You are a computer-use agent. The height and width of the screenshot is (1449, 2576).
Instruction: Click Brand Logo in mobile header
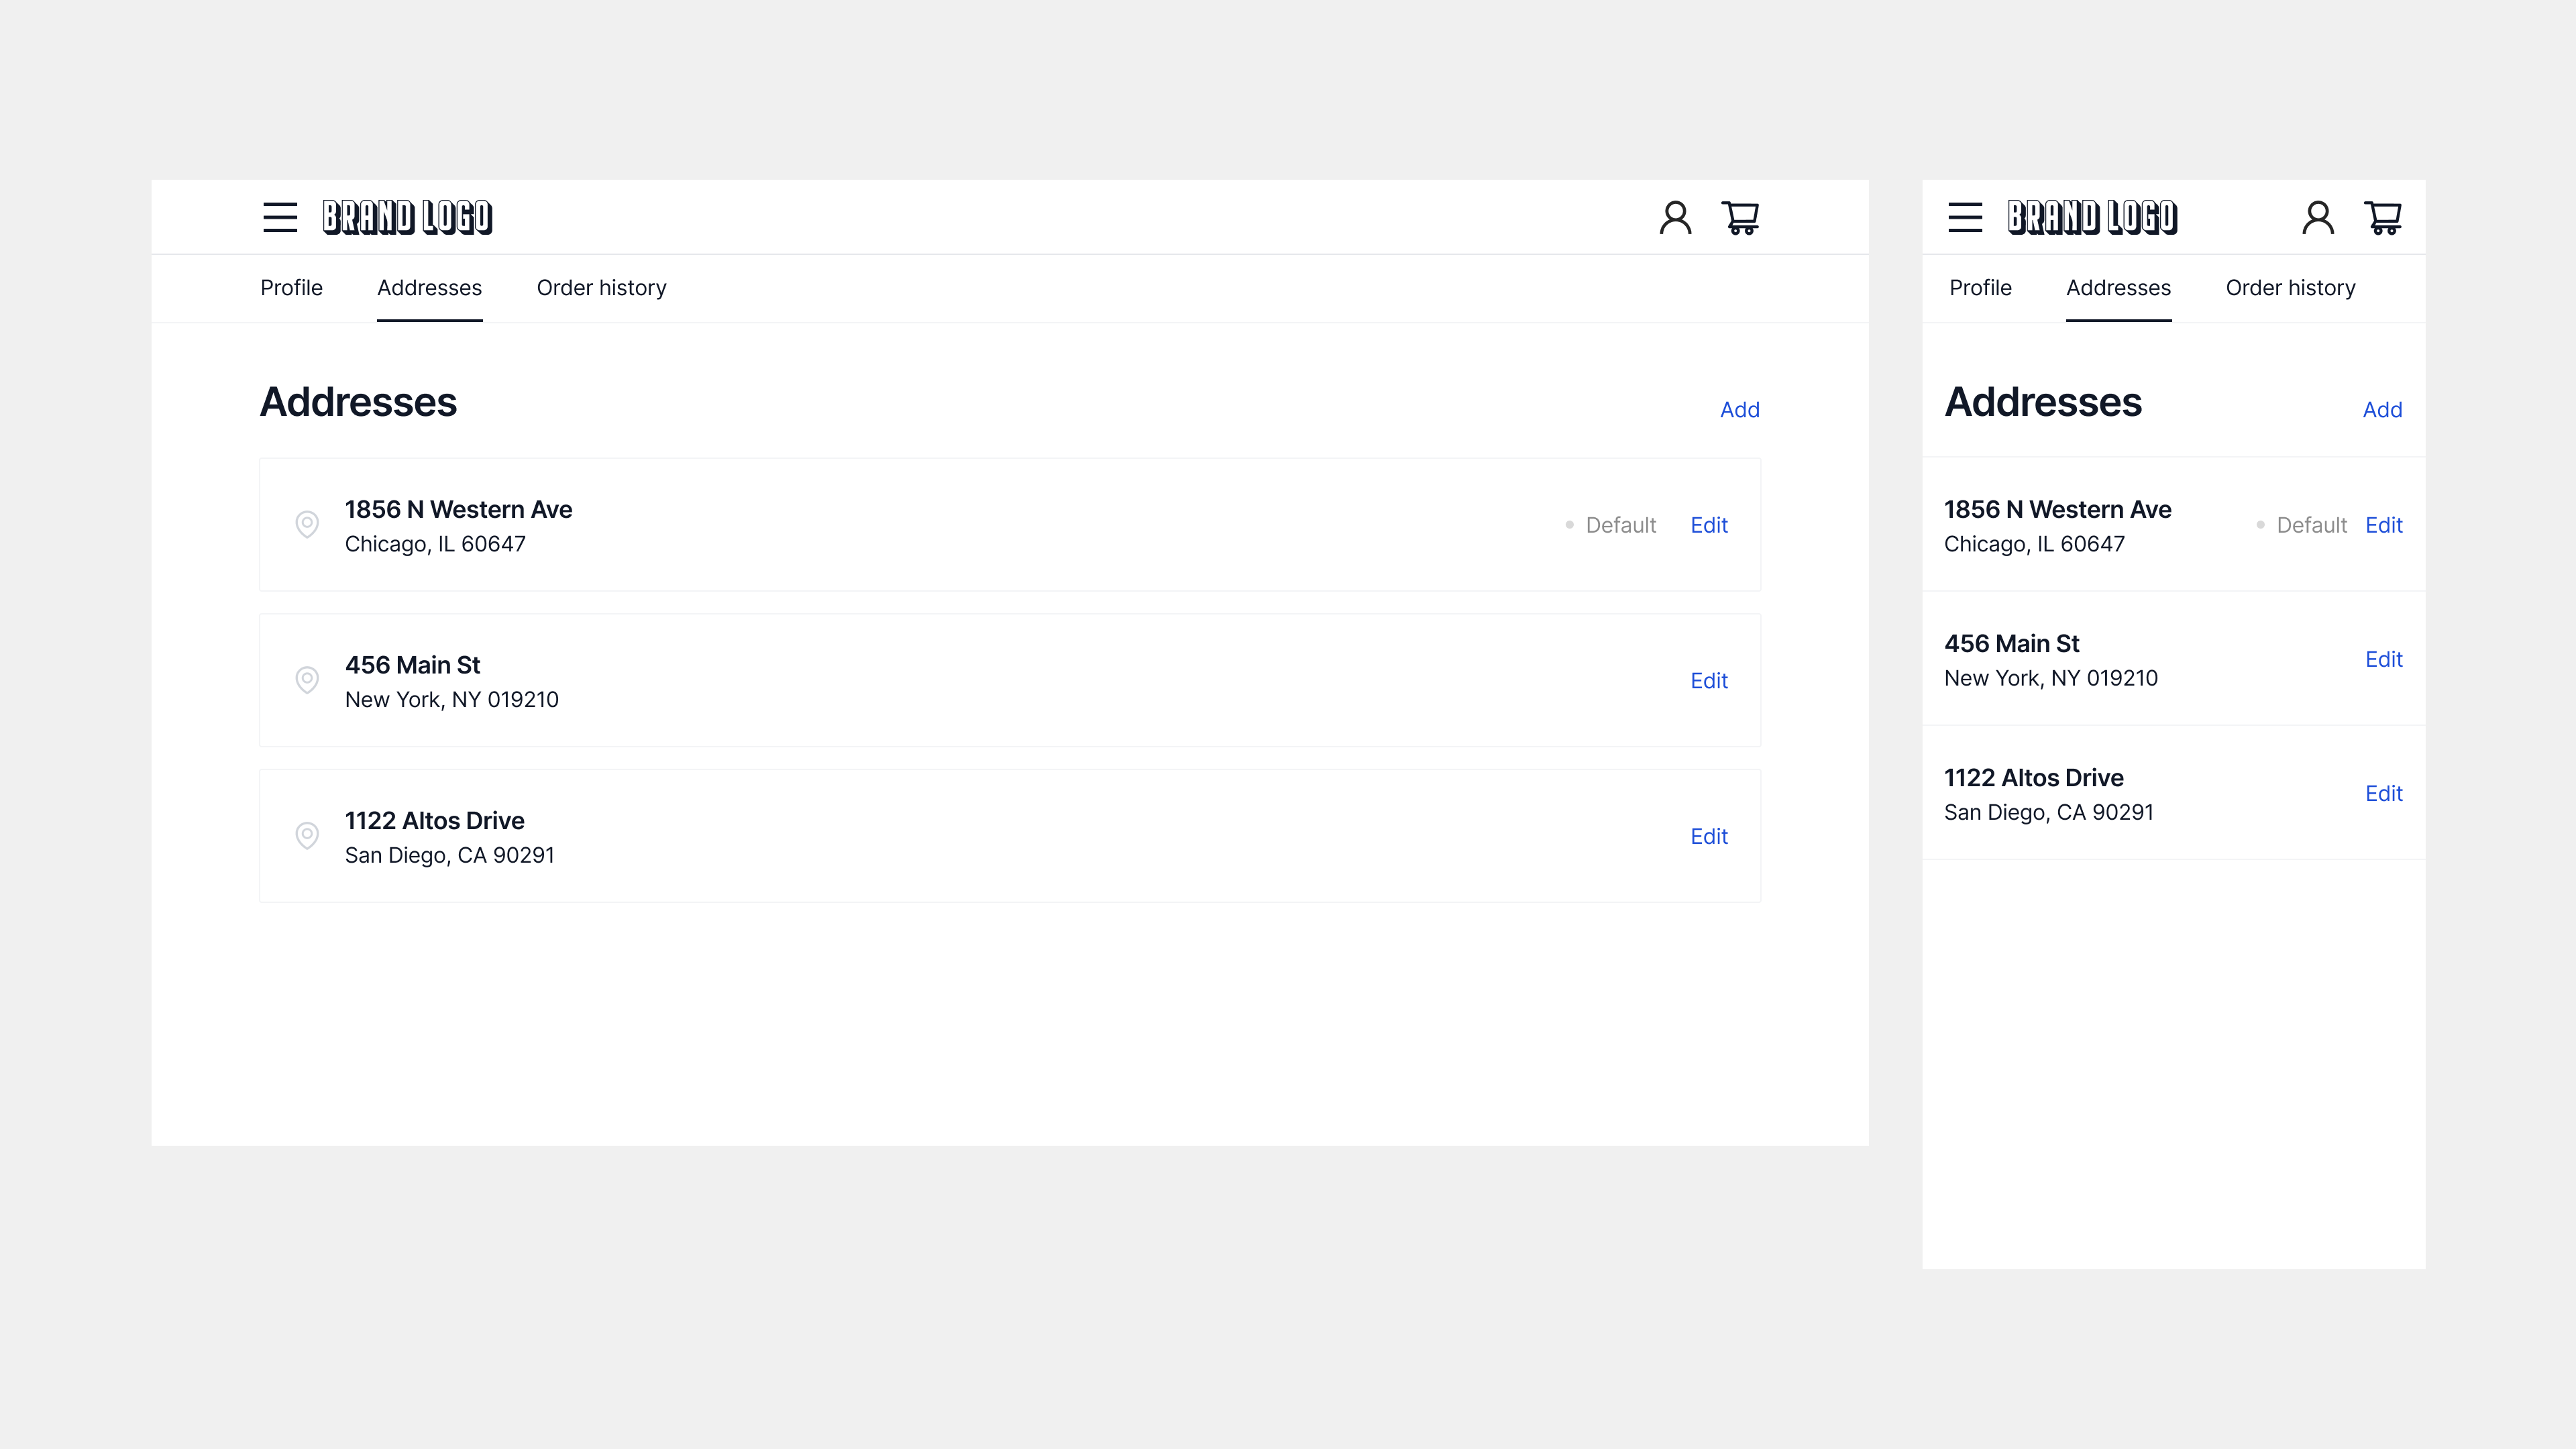point(2092,217)
